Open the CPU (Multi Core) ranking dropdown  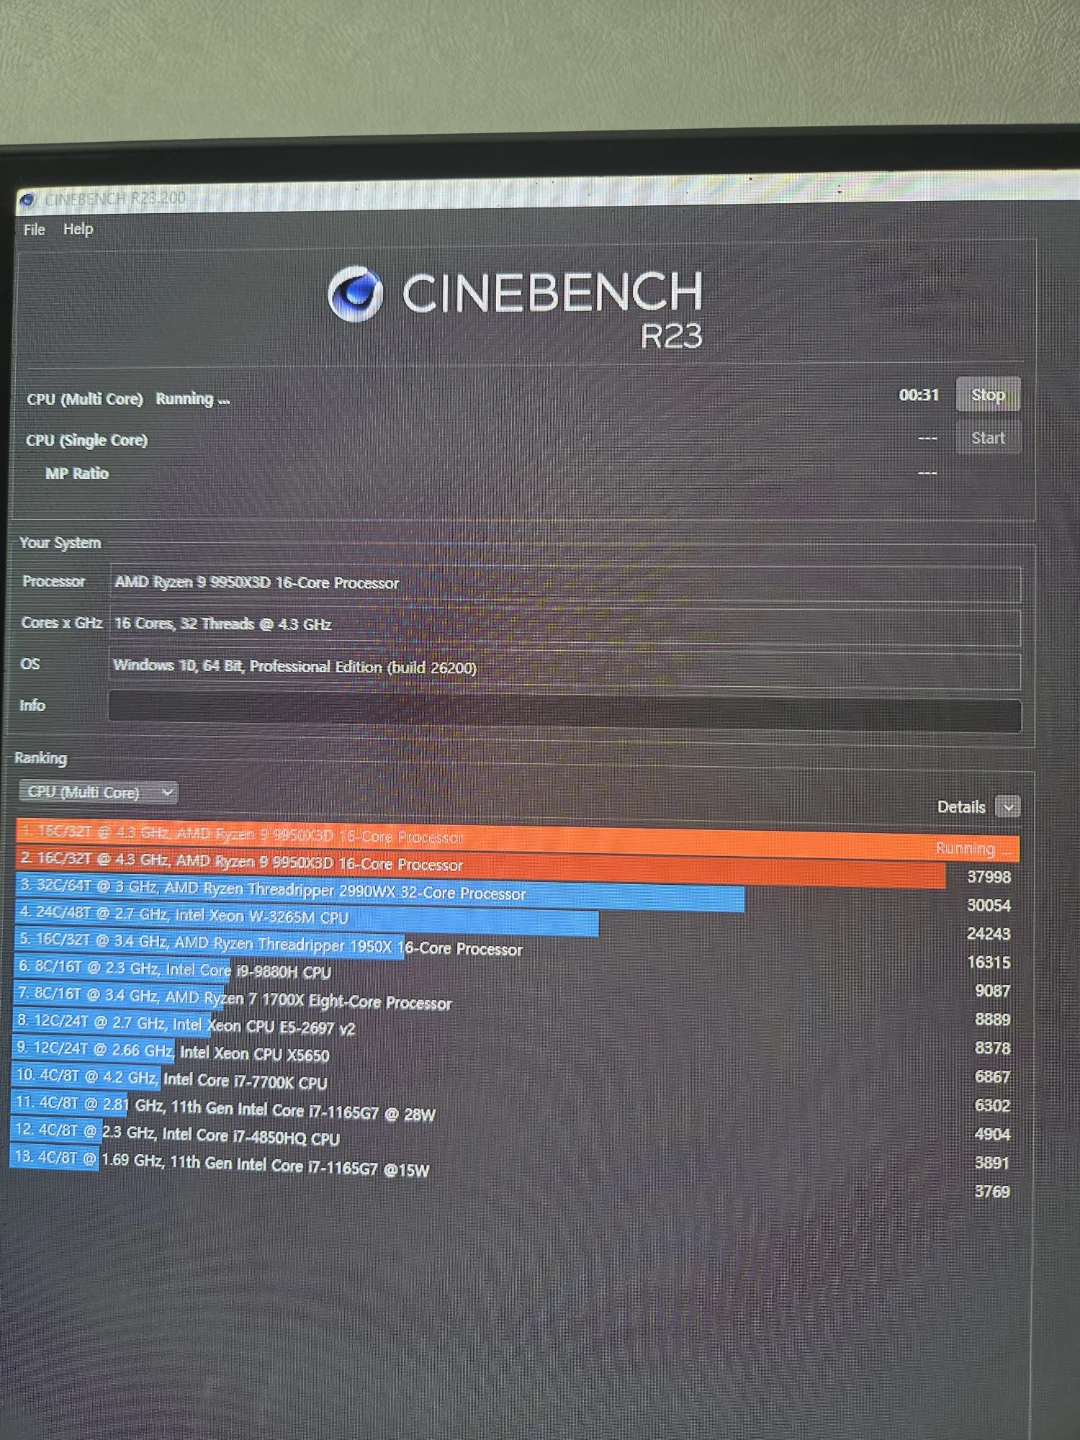(x=98, y=792)
